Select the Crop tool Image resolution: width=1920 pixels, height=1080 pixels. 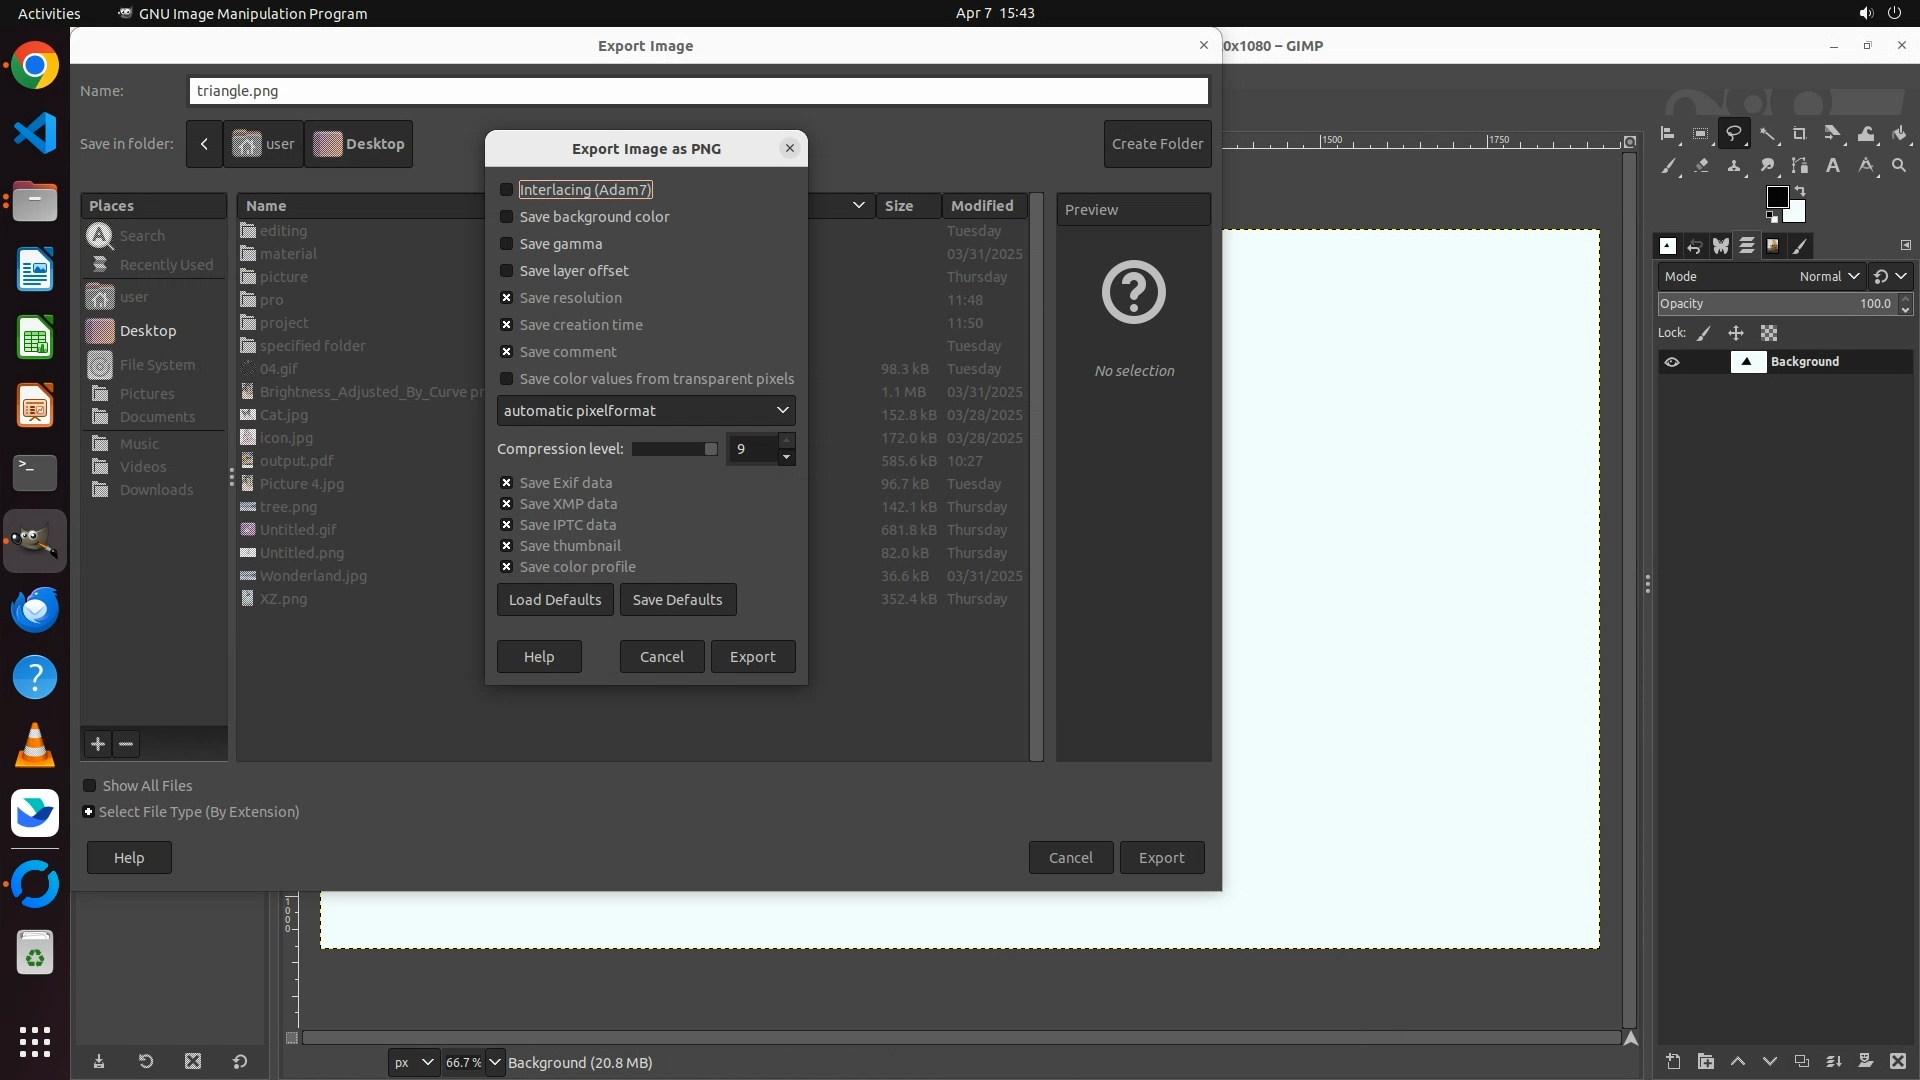pos(1800,134)
